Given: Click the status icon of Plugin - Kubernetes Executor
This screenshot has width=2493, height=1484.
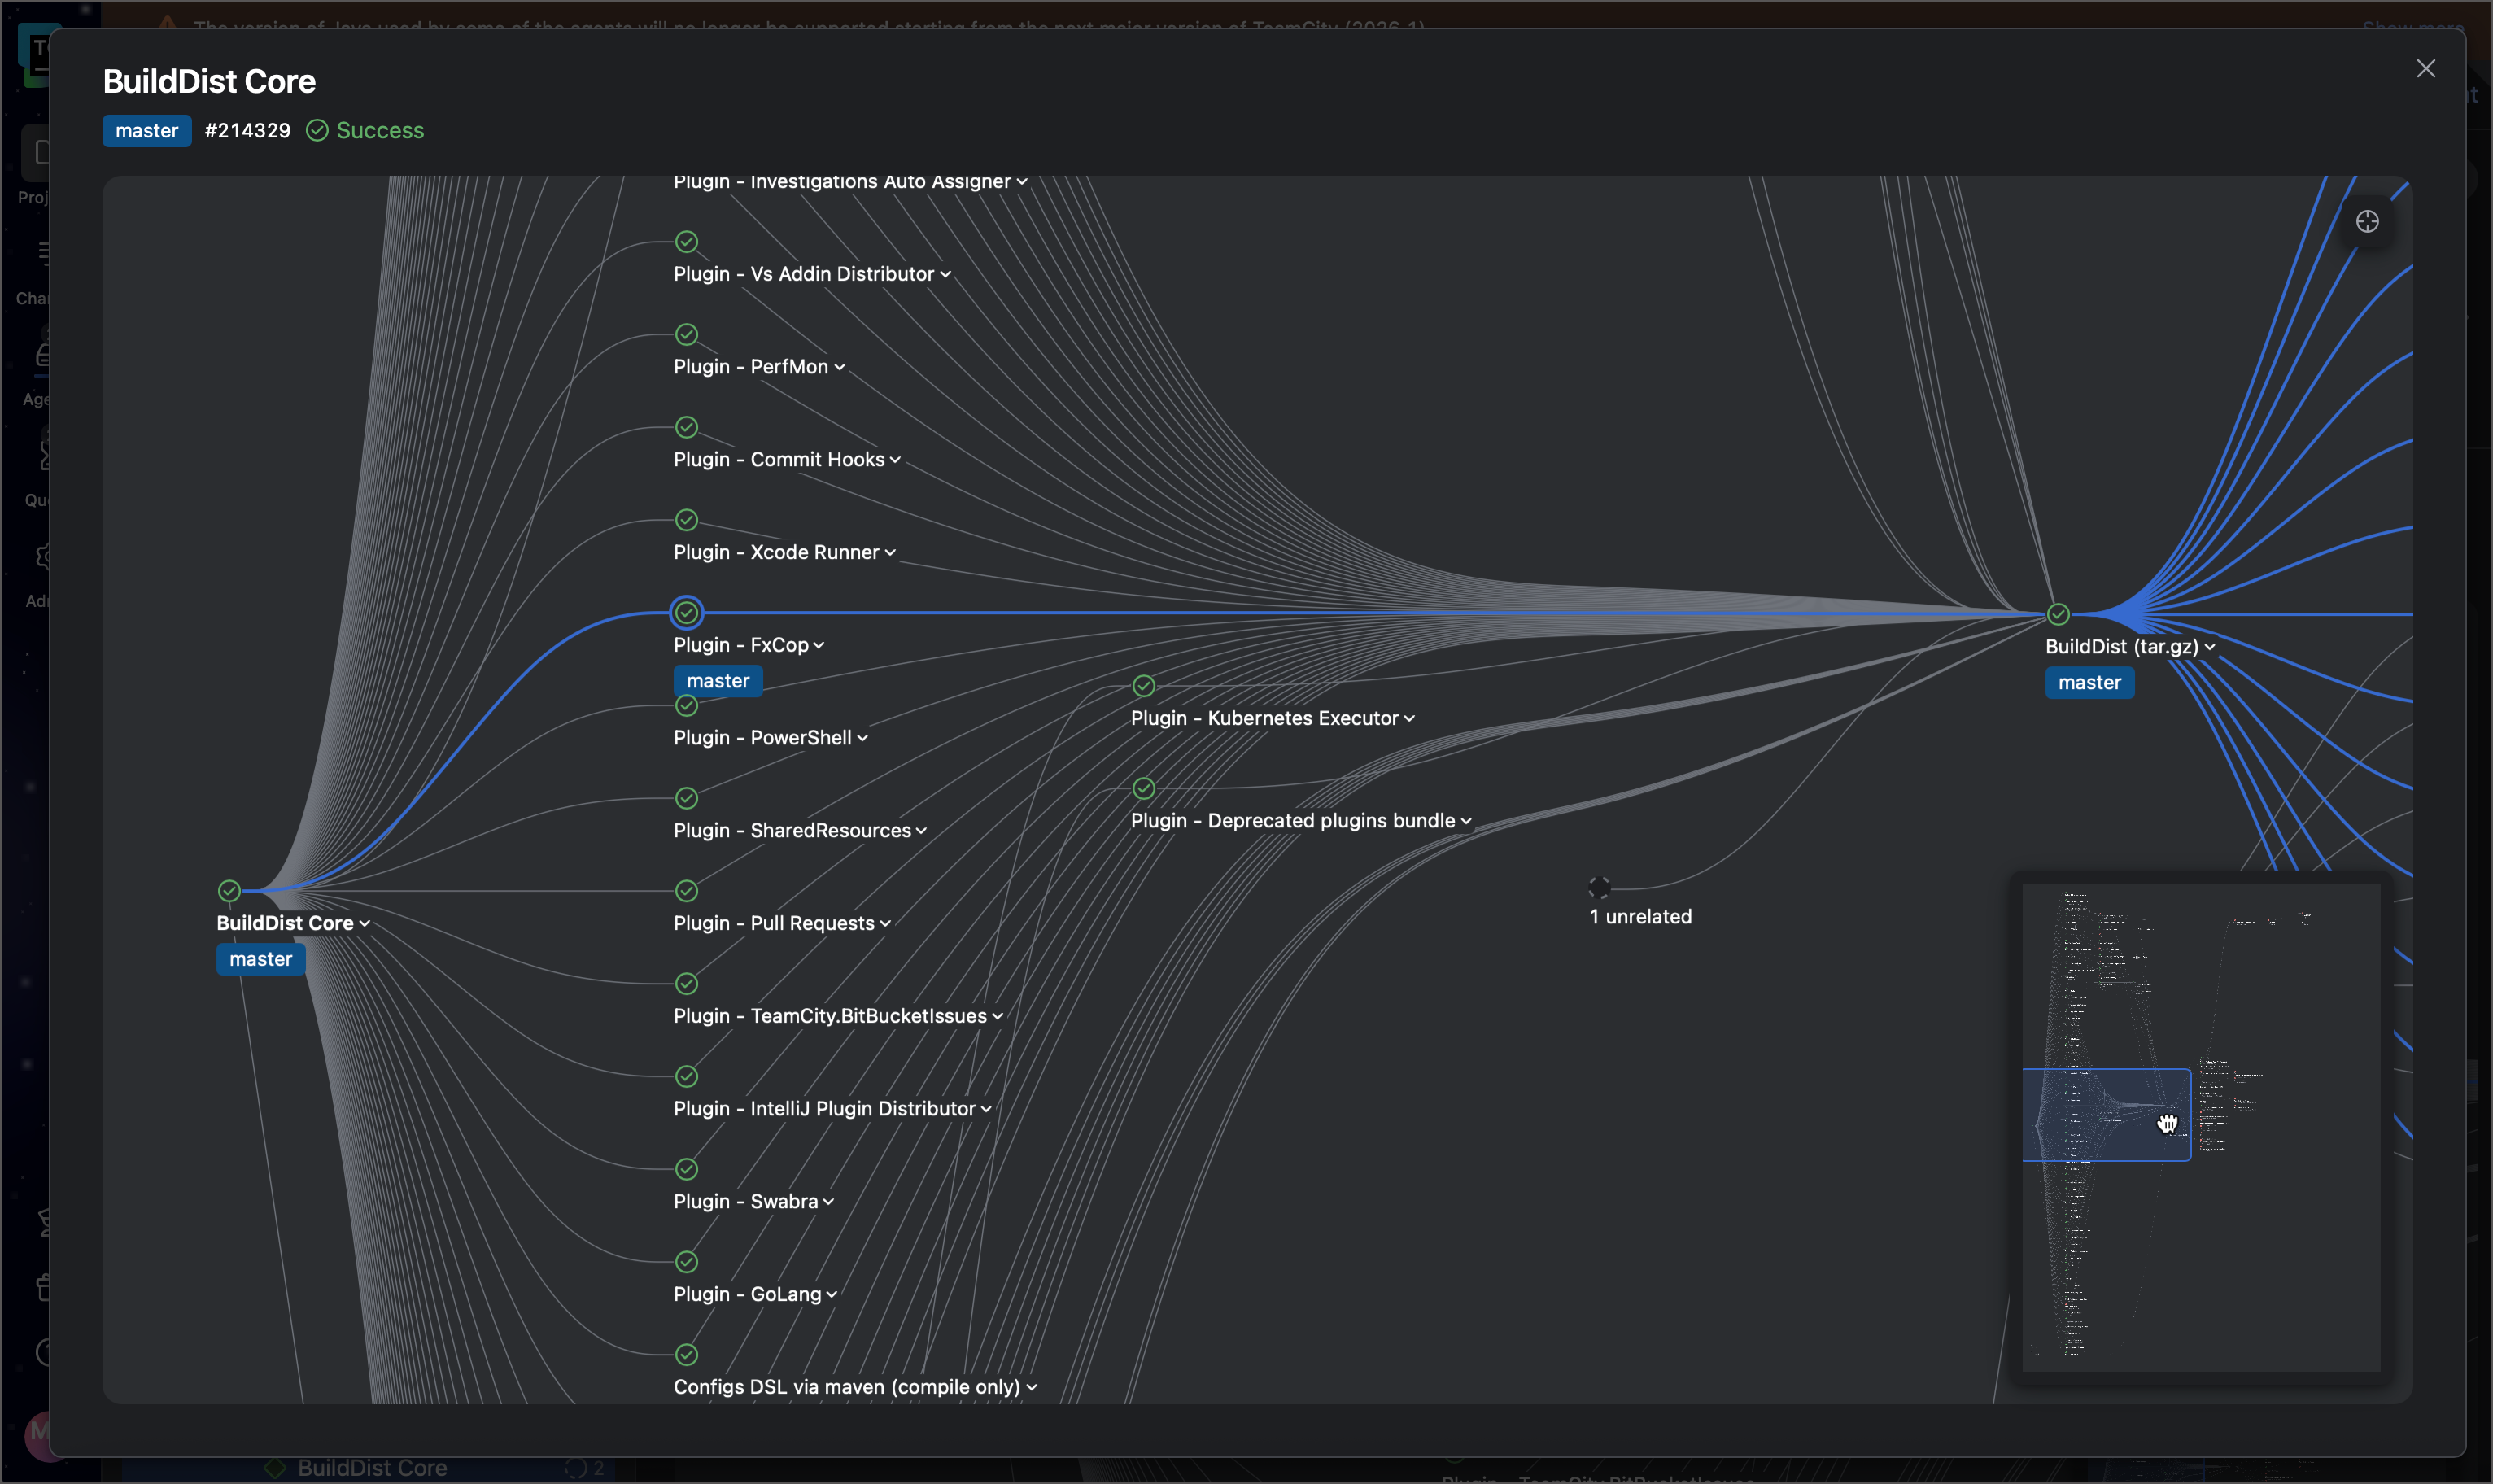Looking at the screenshot, I should [1142, 686].
